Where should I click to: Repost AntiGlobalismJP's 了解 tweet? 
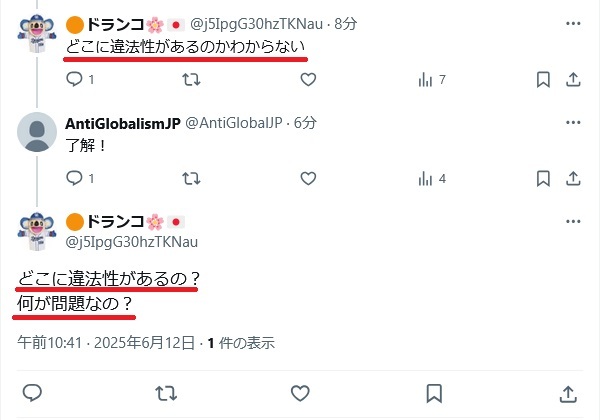[x=191, y=178]
